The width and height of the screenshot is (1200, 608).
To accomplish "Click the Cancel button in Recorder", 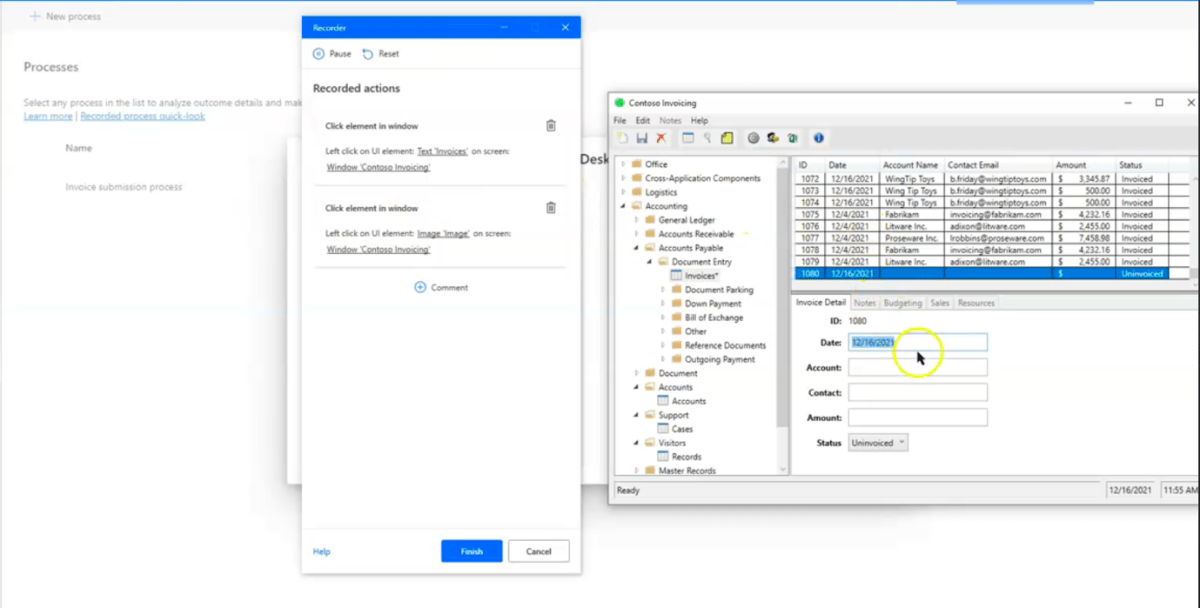I will point(539,551).
